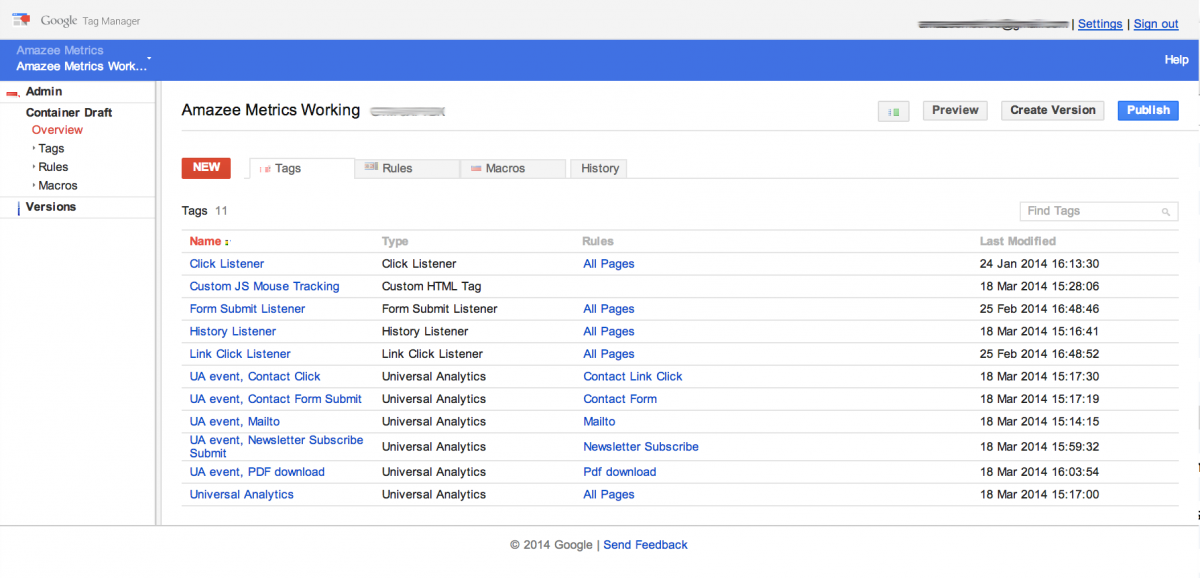The image size is (1200, 578).
Task: Click the red NEW button
Action: (x=206, y=168)
